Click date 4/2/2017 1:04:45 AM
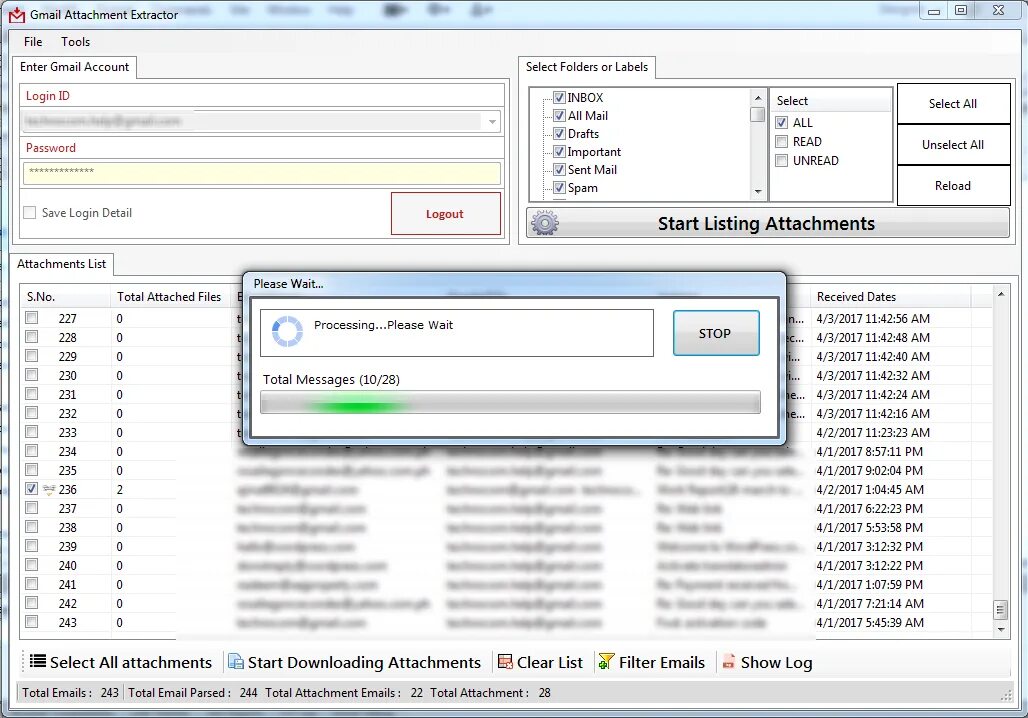This screenshot has height=718, width=1028. tap(869, 489)
